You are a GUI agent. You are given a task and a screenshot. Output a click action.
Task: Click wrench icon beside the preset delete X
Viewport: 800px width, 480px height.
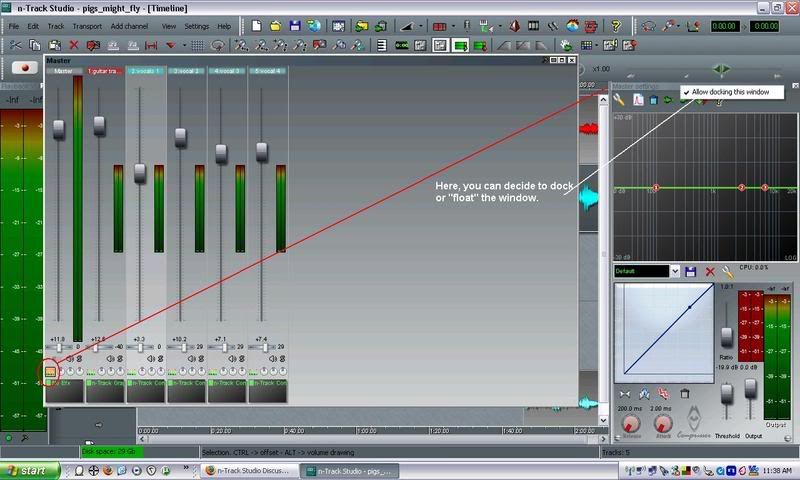click(x=727, y=271)
